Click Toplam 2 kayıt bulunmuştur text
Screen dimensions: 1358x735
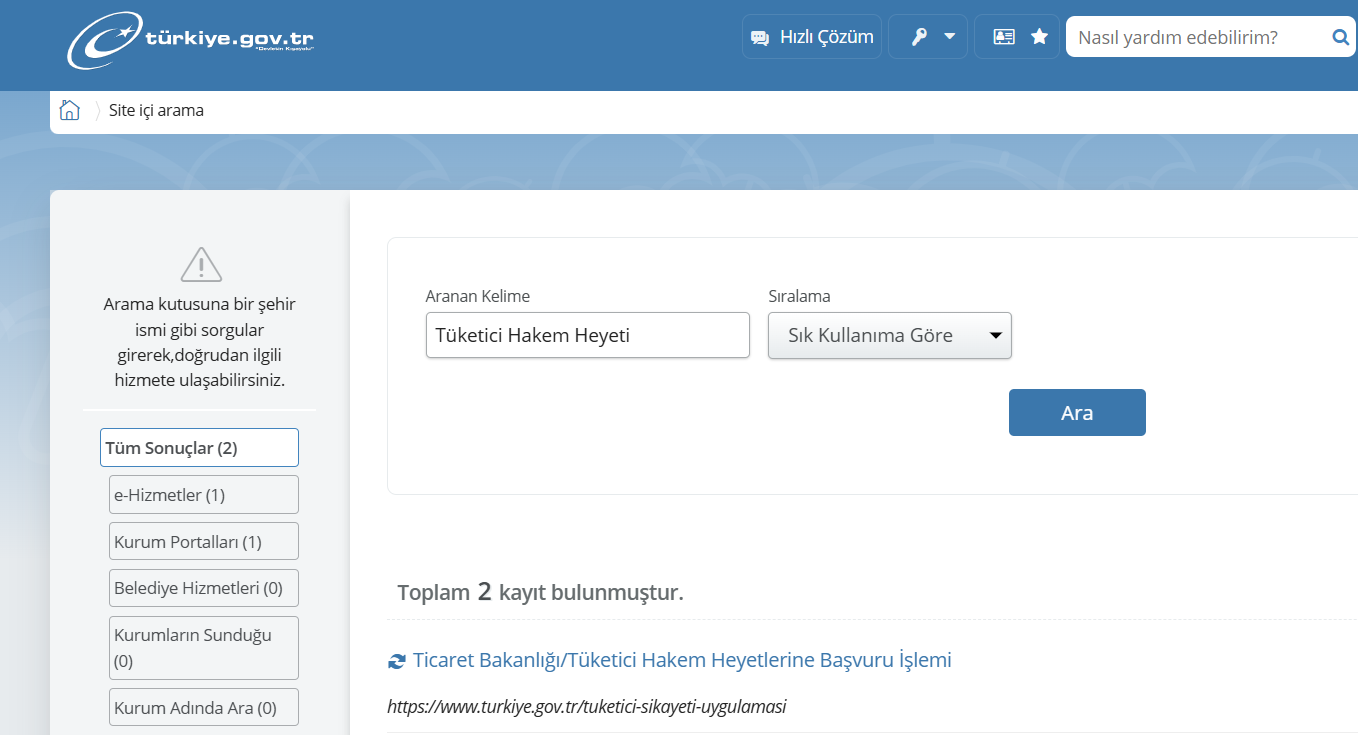point(540,592)
